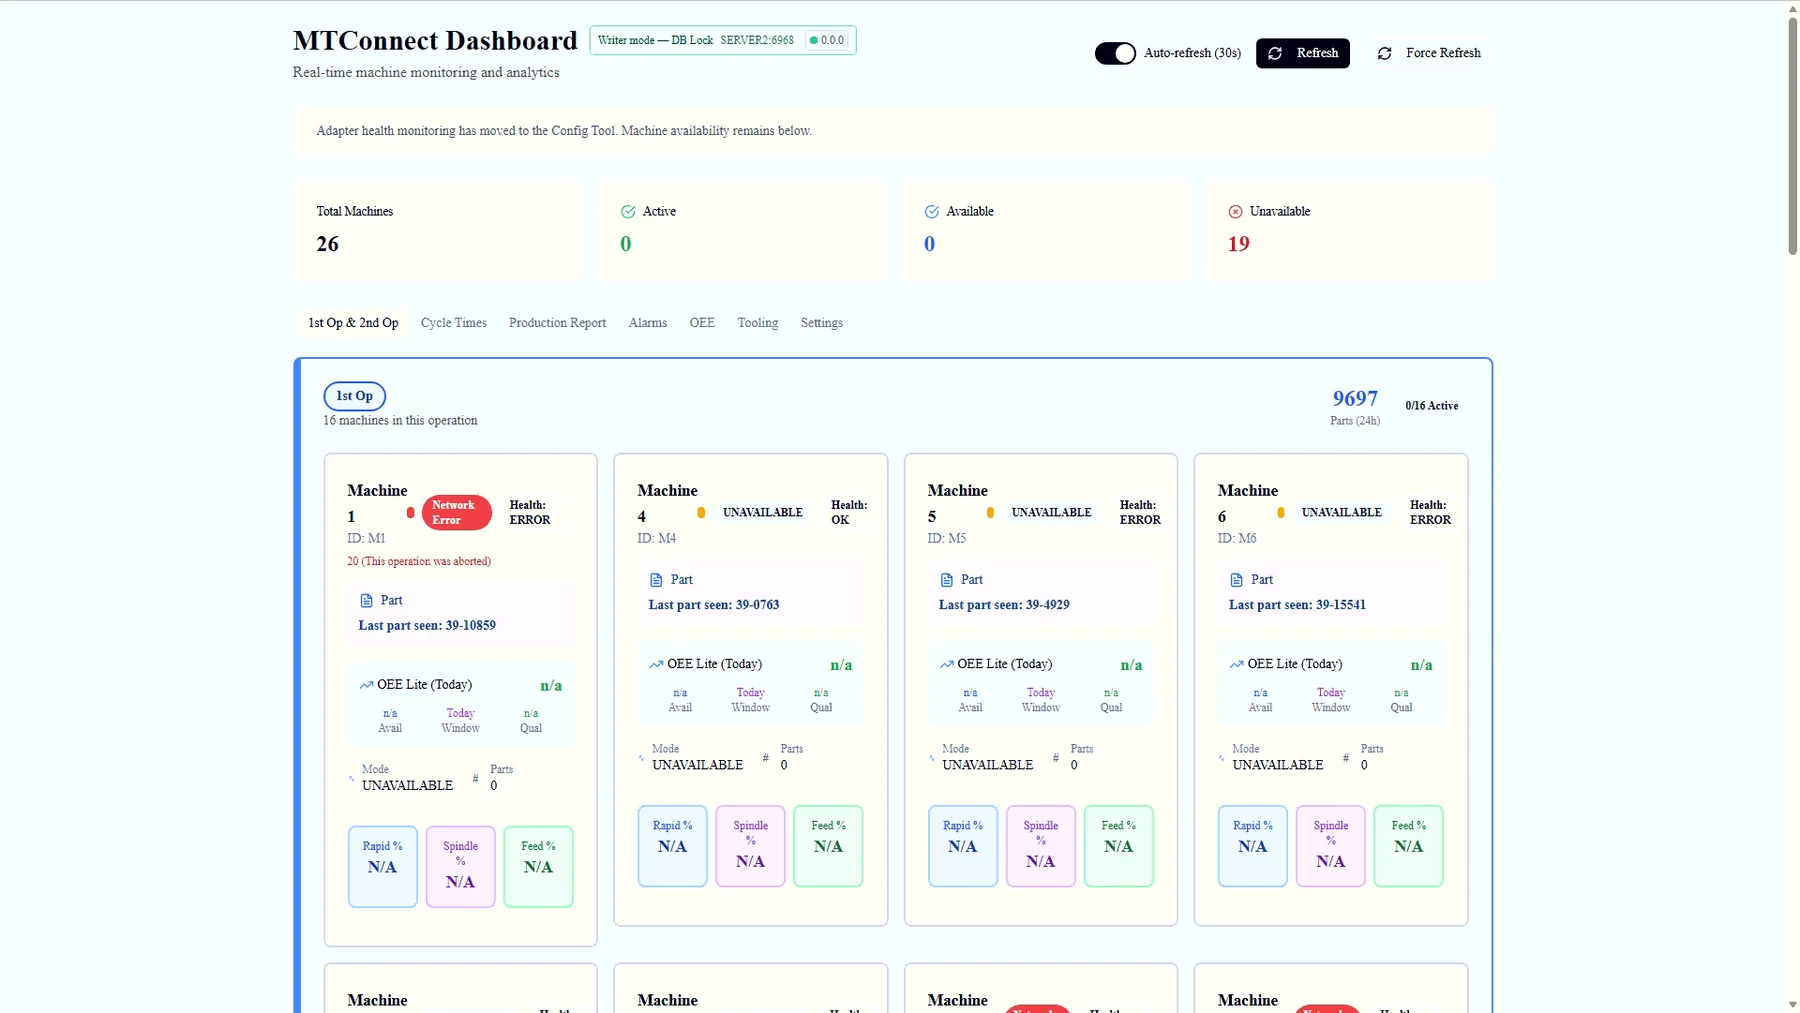1800x1013 pixels.
Task: Open the Settings tab
Action: point(822,323)
